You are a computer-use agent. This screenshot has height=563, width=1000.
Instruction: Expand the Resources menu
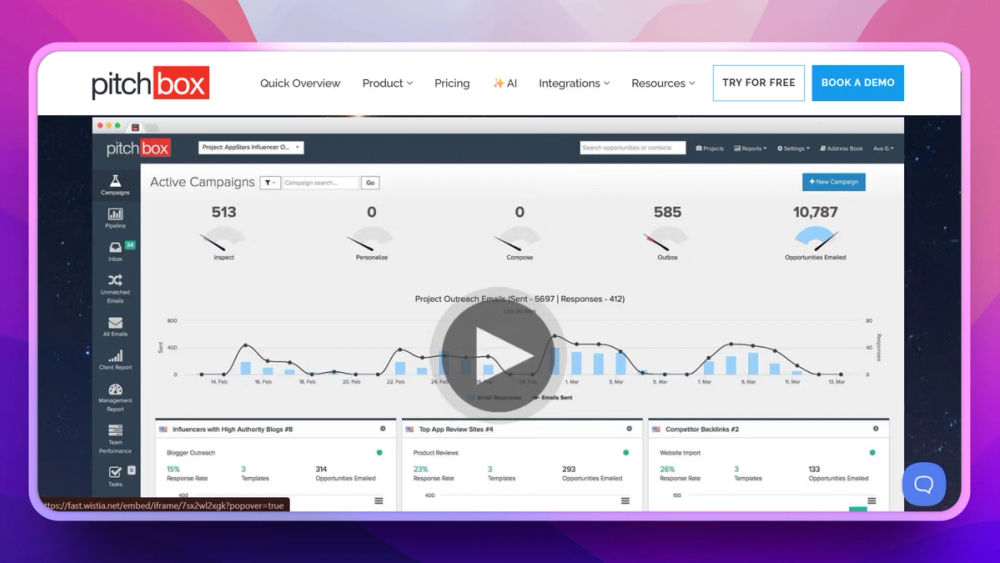pos(663,83)
